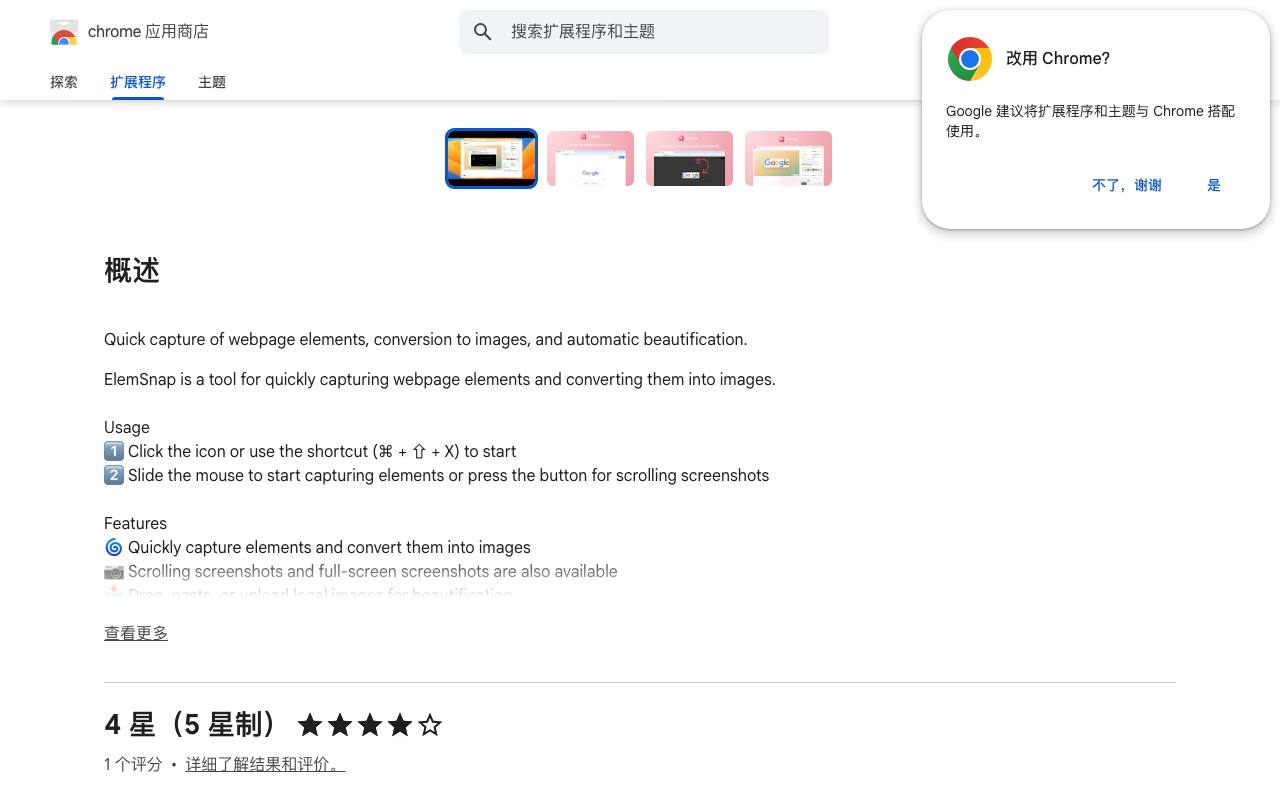Switch to the 扩展程序 tab
The height and width of the screenshot is (800, 1280).
[x=138, y=82]
